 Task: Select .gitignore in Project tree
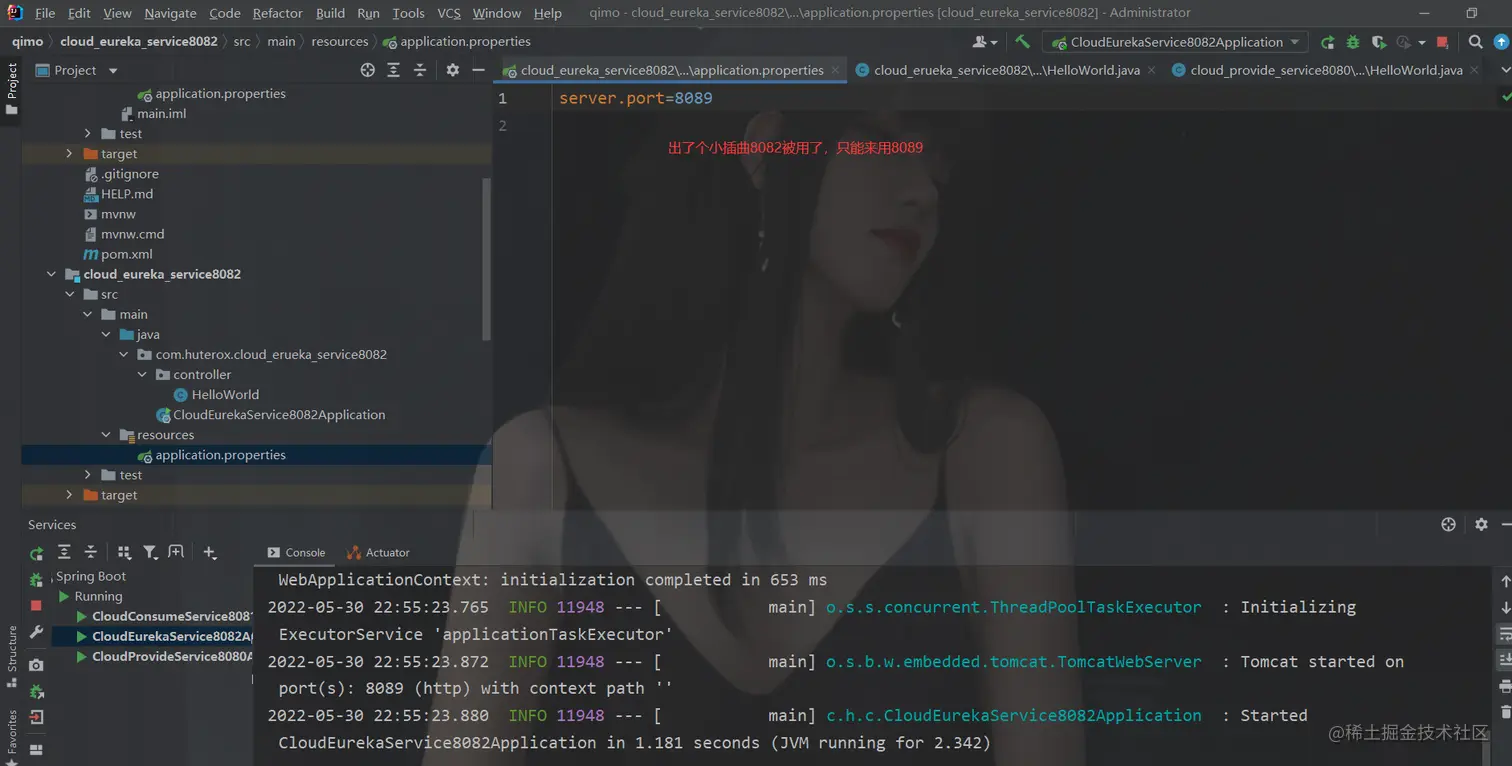click(x=129, y=174)
